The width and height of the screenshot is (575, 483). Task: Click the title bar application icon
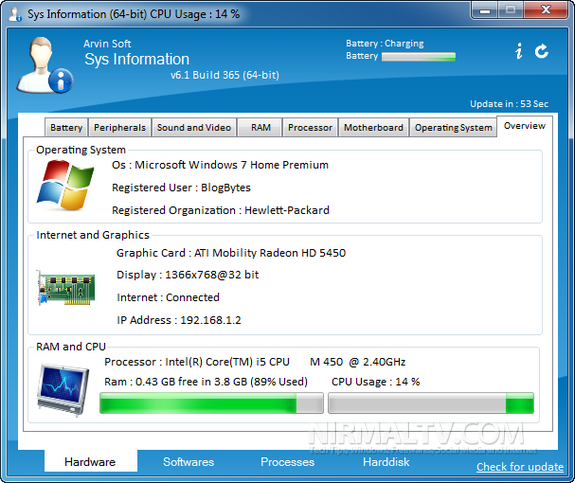15,14
